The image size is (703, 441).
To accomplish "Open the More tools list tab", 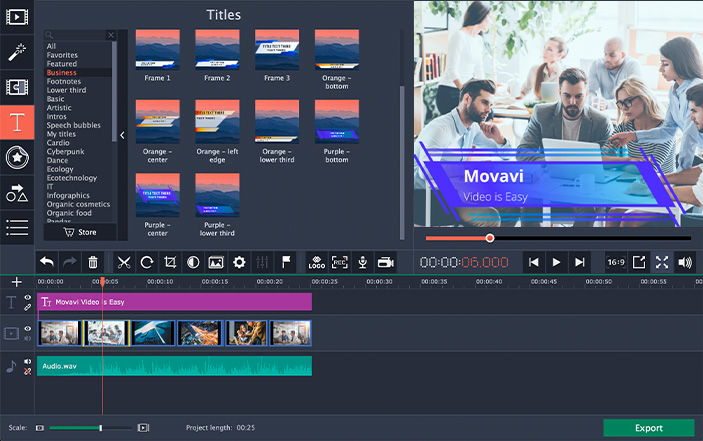I will (17, 227).
